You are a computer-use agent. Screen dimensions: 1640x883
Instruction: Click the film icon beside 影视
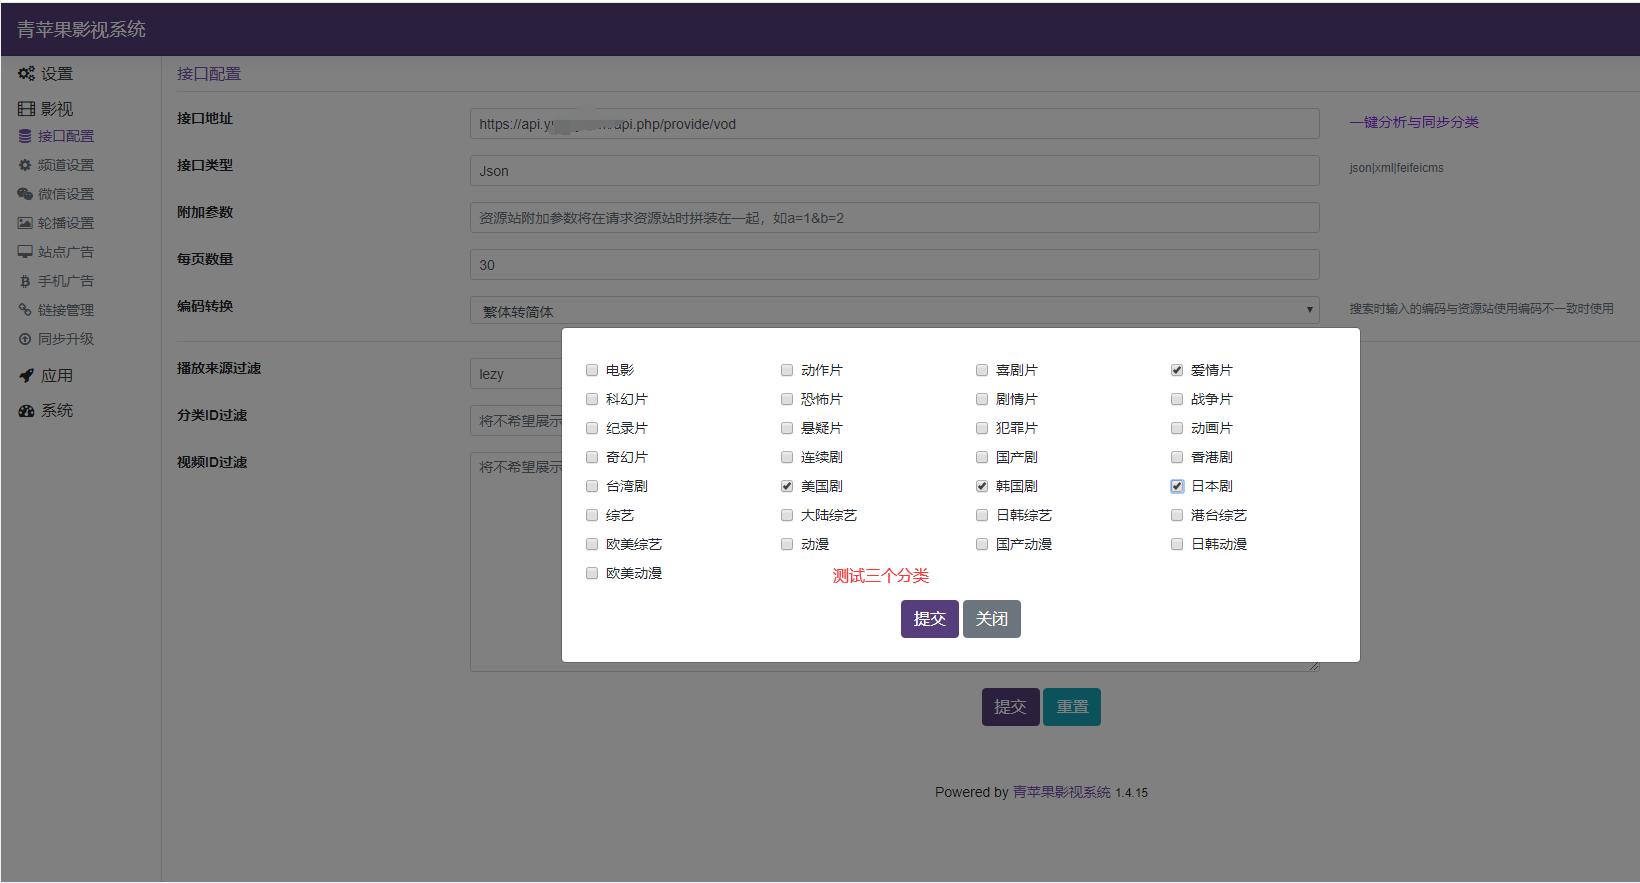[x=26, y=108]
